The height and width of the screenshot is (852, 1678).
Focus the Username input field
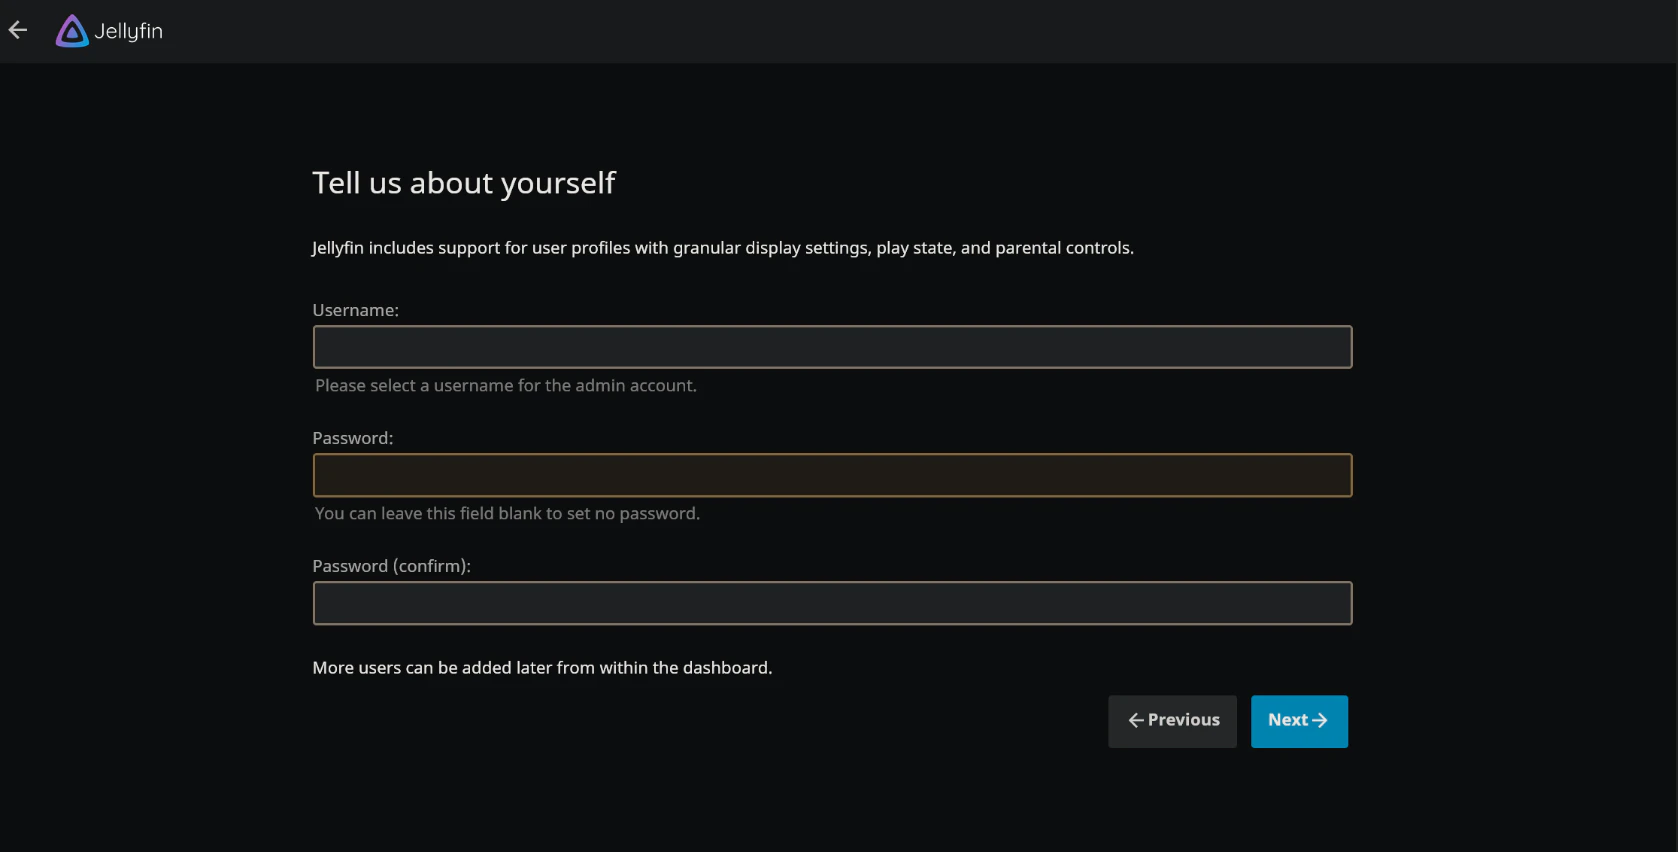(x=832, y=347)
